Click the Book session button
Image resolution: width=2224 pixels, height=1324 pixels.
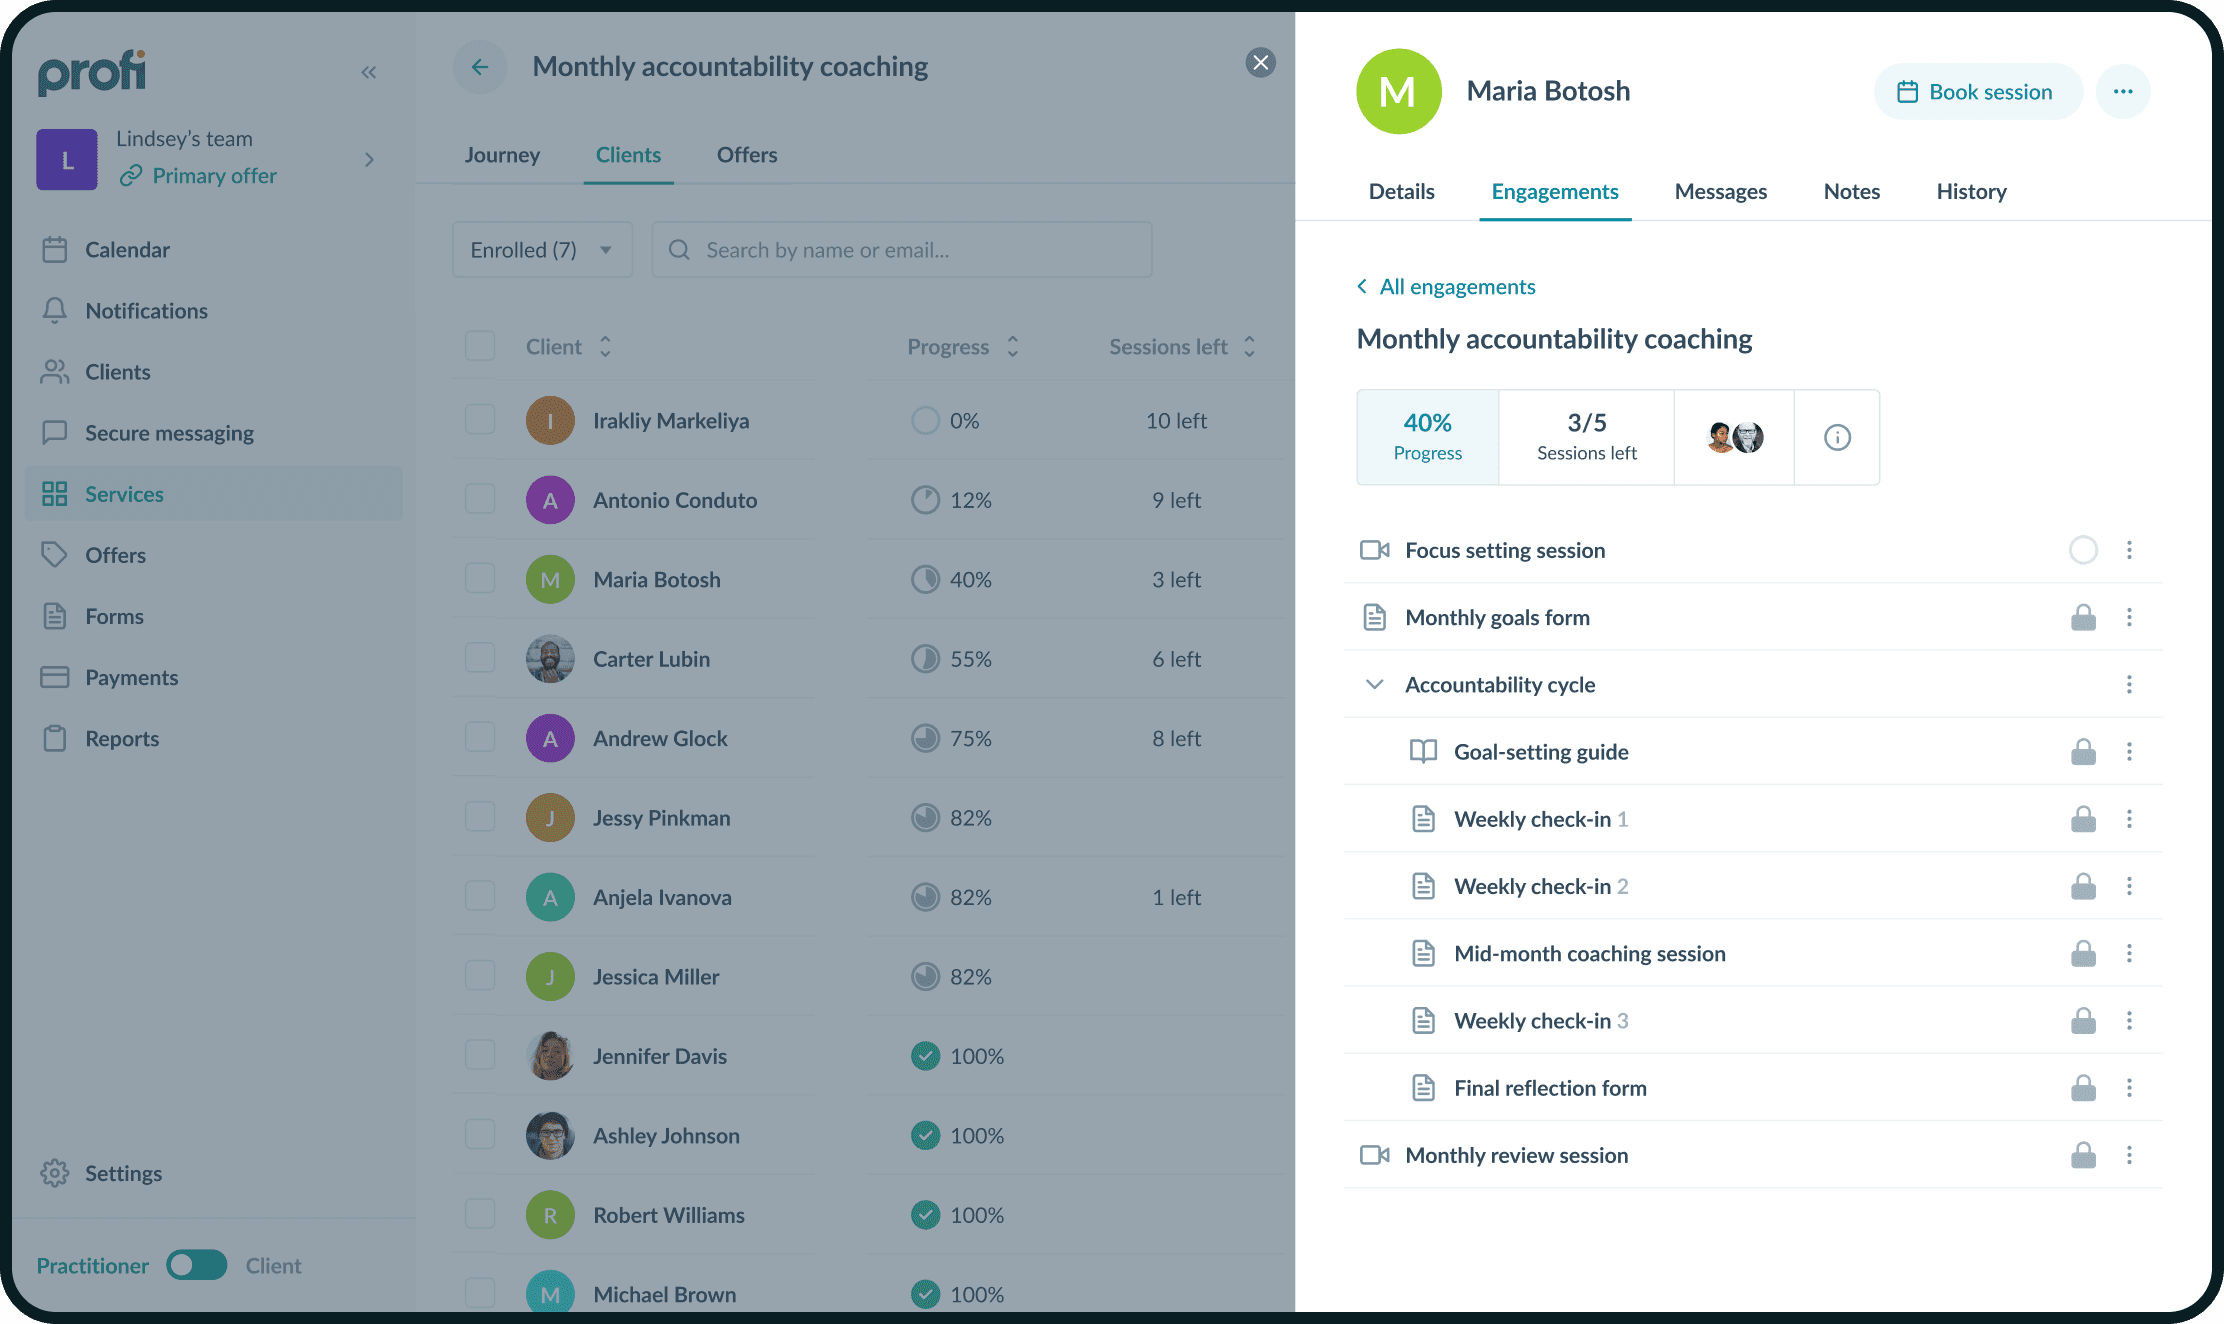1976,92
